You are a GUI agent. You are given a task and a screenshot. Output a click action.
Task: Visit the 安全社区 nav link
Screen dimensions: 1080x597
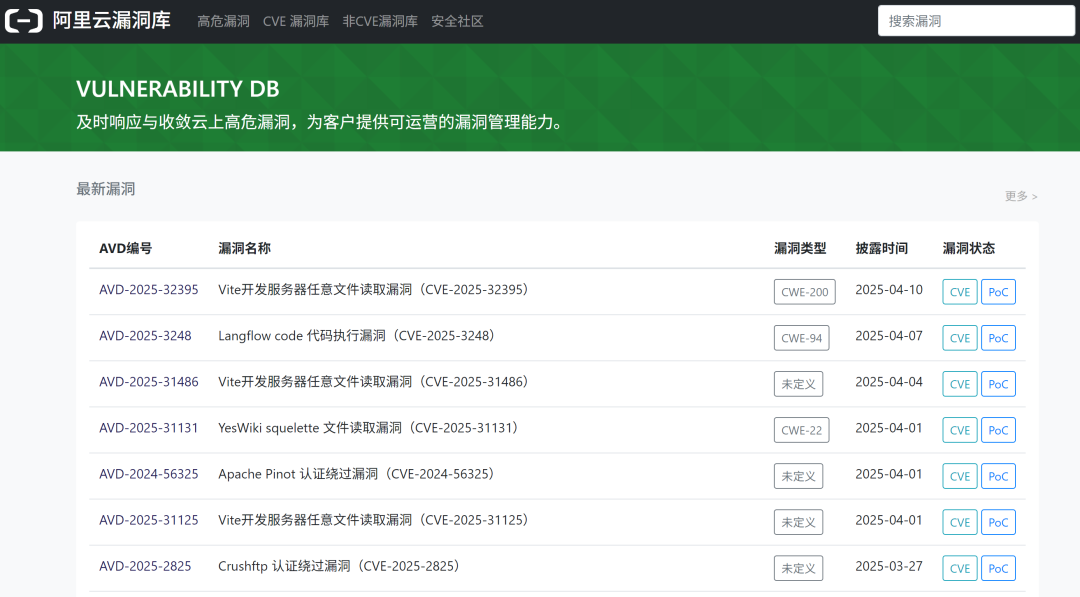(457, 21)
